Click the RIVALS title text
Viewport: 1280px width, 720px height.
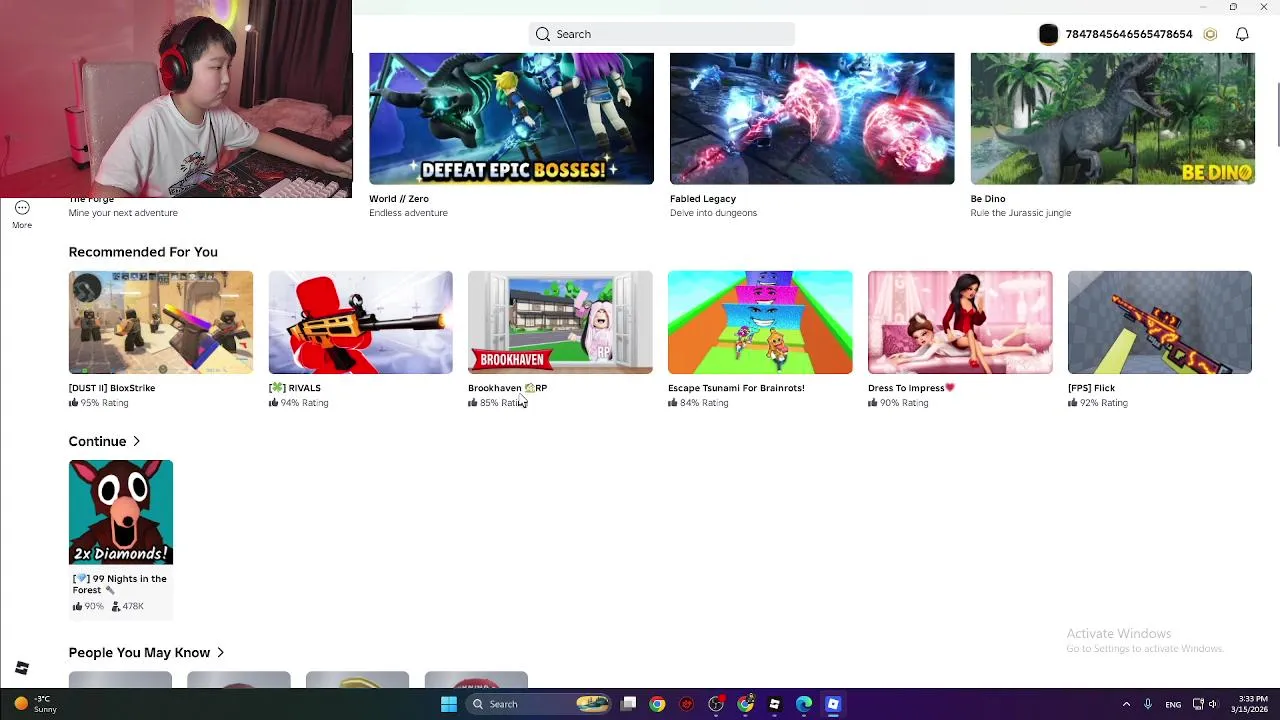click(295, 388)
